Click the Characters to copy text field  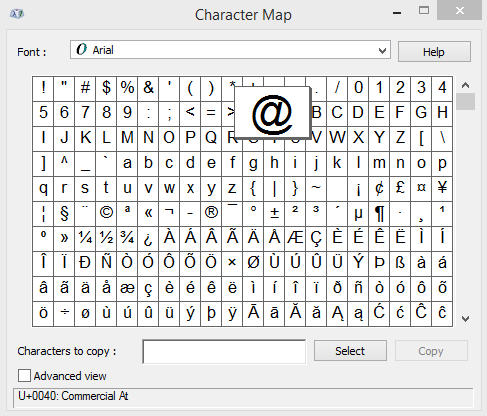tap(224, 352)
